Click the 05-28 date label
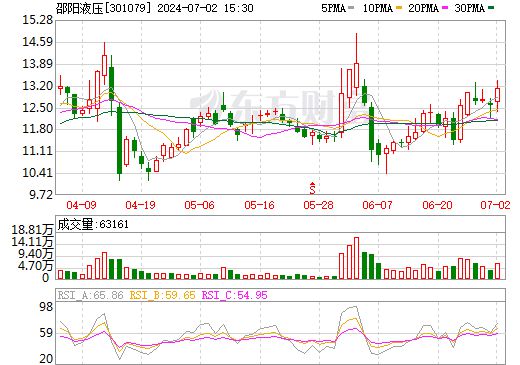 318,205
